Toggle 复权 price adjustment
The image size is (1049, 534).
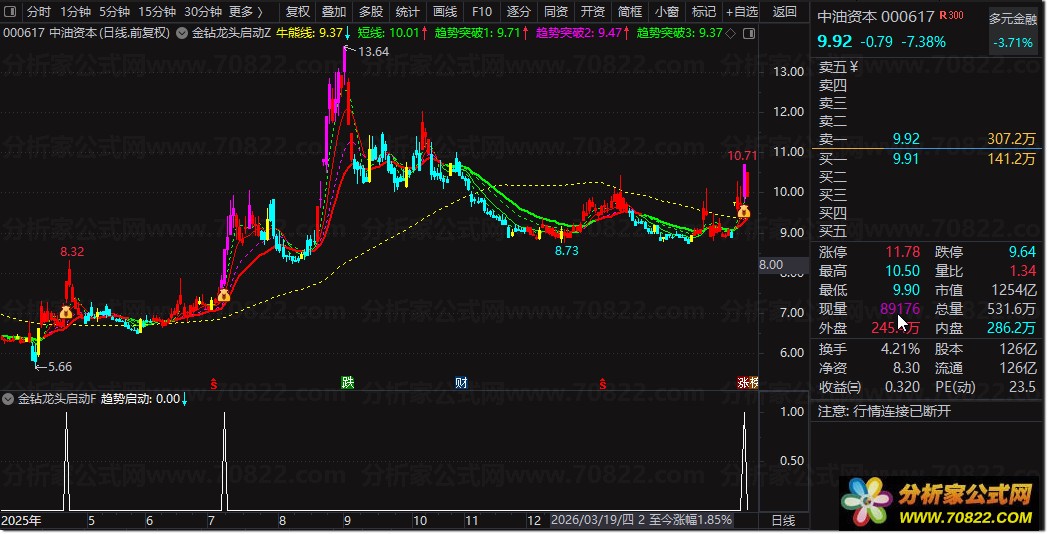point(298,12)
